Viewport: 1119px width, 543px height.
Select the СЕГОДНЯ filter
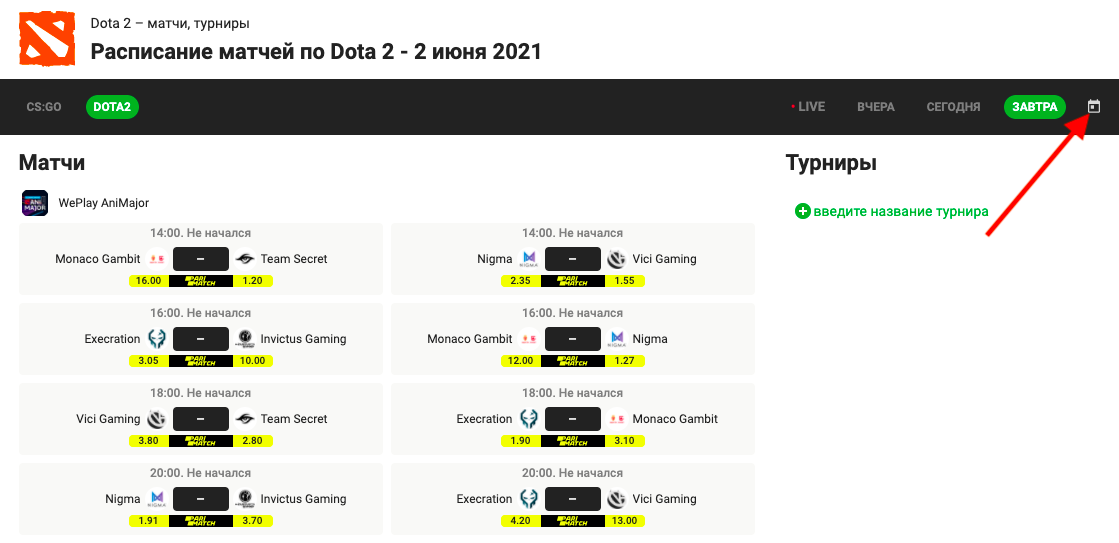953,107
